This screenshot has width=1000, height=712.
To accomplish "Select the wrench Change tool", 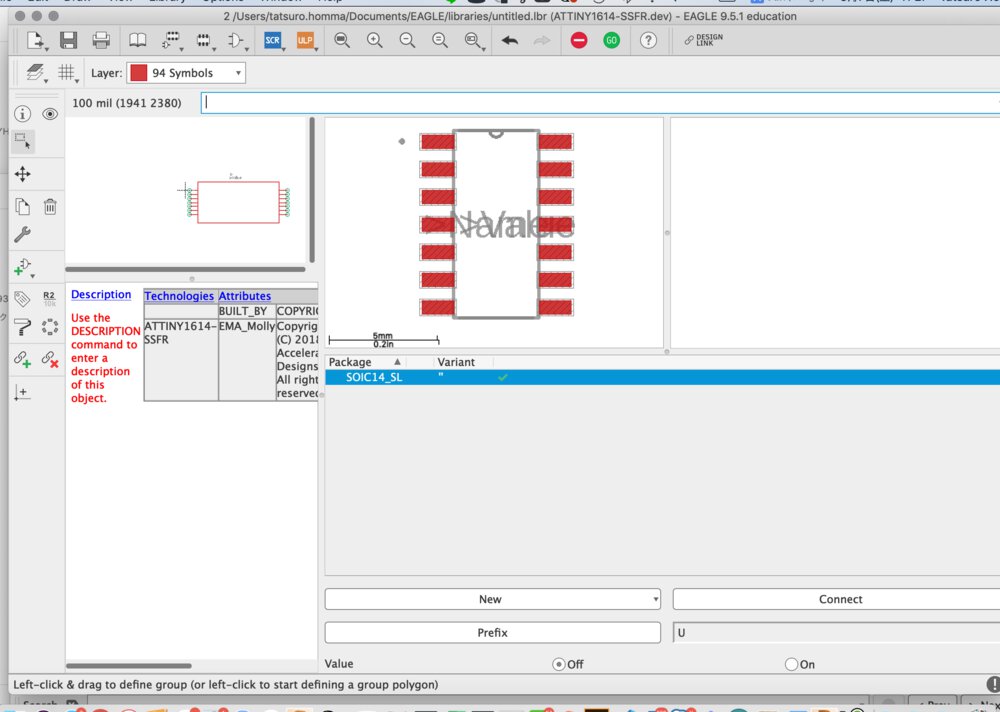I will coord(22,236).
